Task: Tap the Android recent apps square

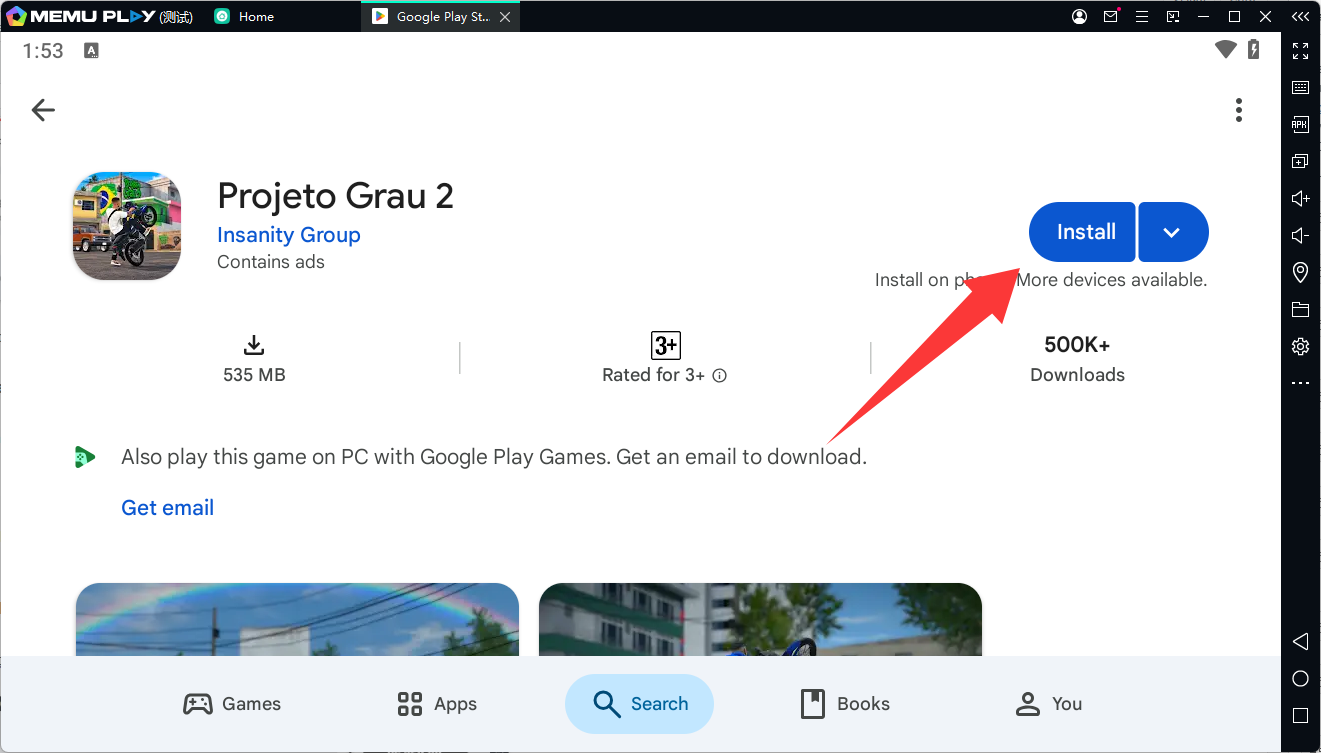Action: [1301, 716]
